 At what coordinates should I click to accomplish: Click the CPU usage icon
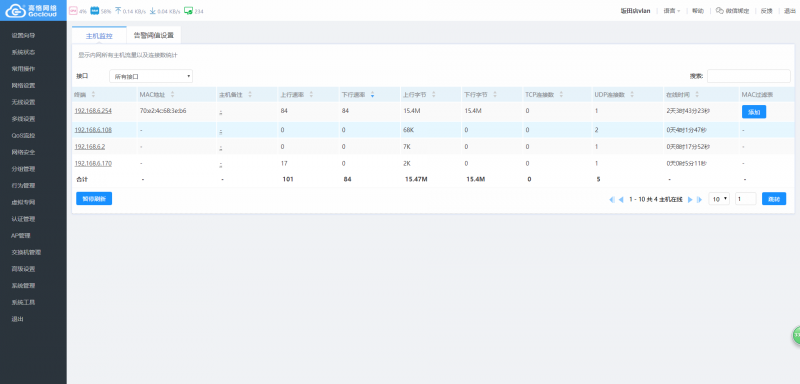click(73, 11)
